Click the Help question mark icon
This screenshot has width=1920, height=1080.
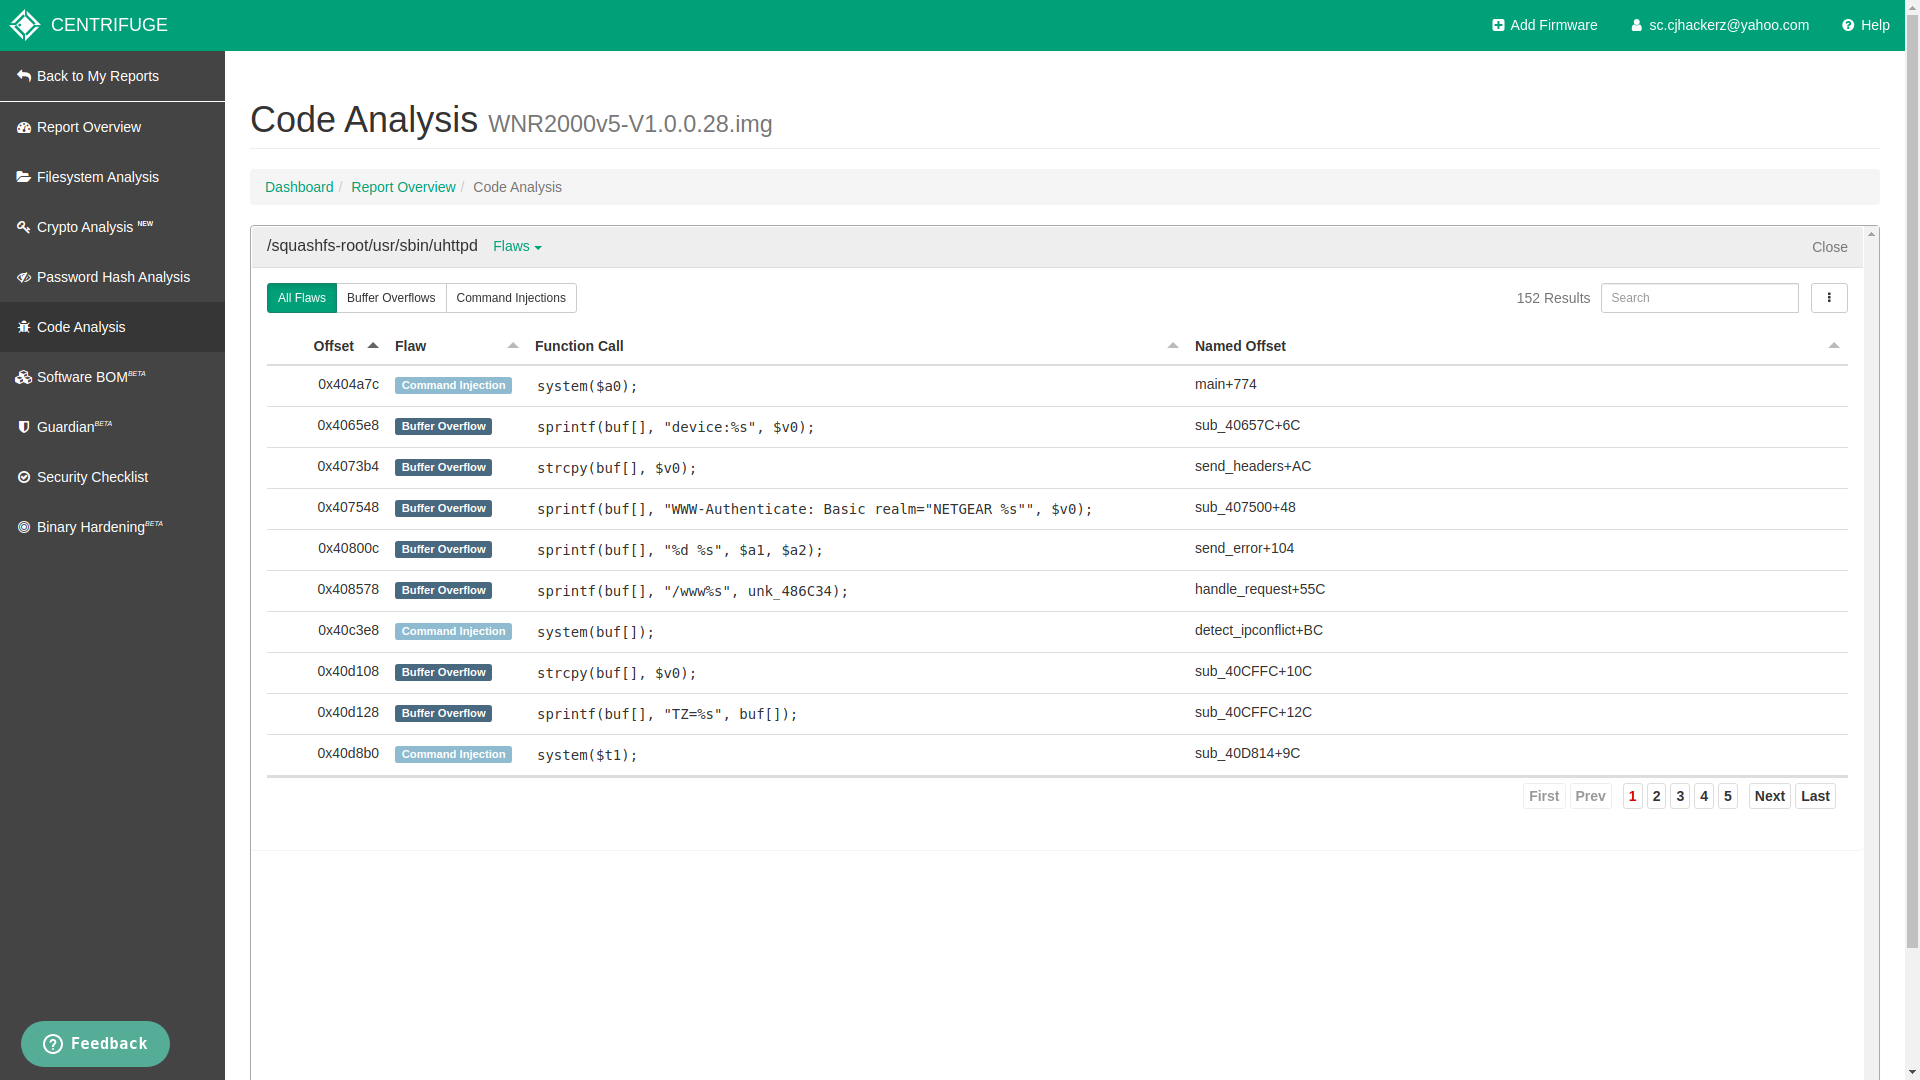point(1848,26)
